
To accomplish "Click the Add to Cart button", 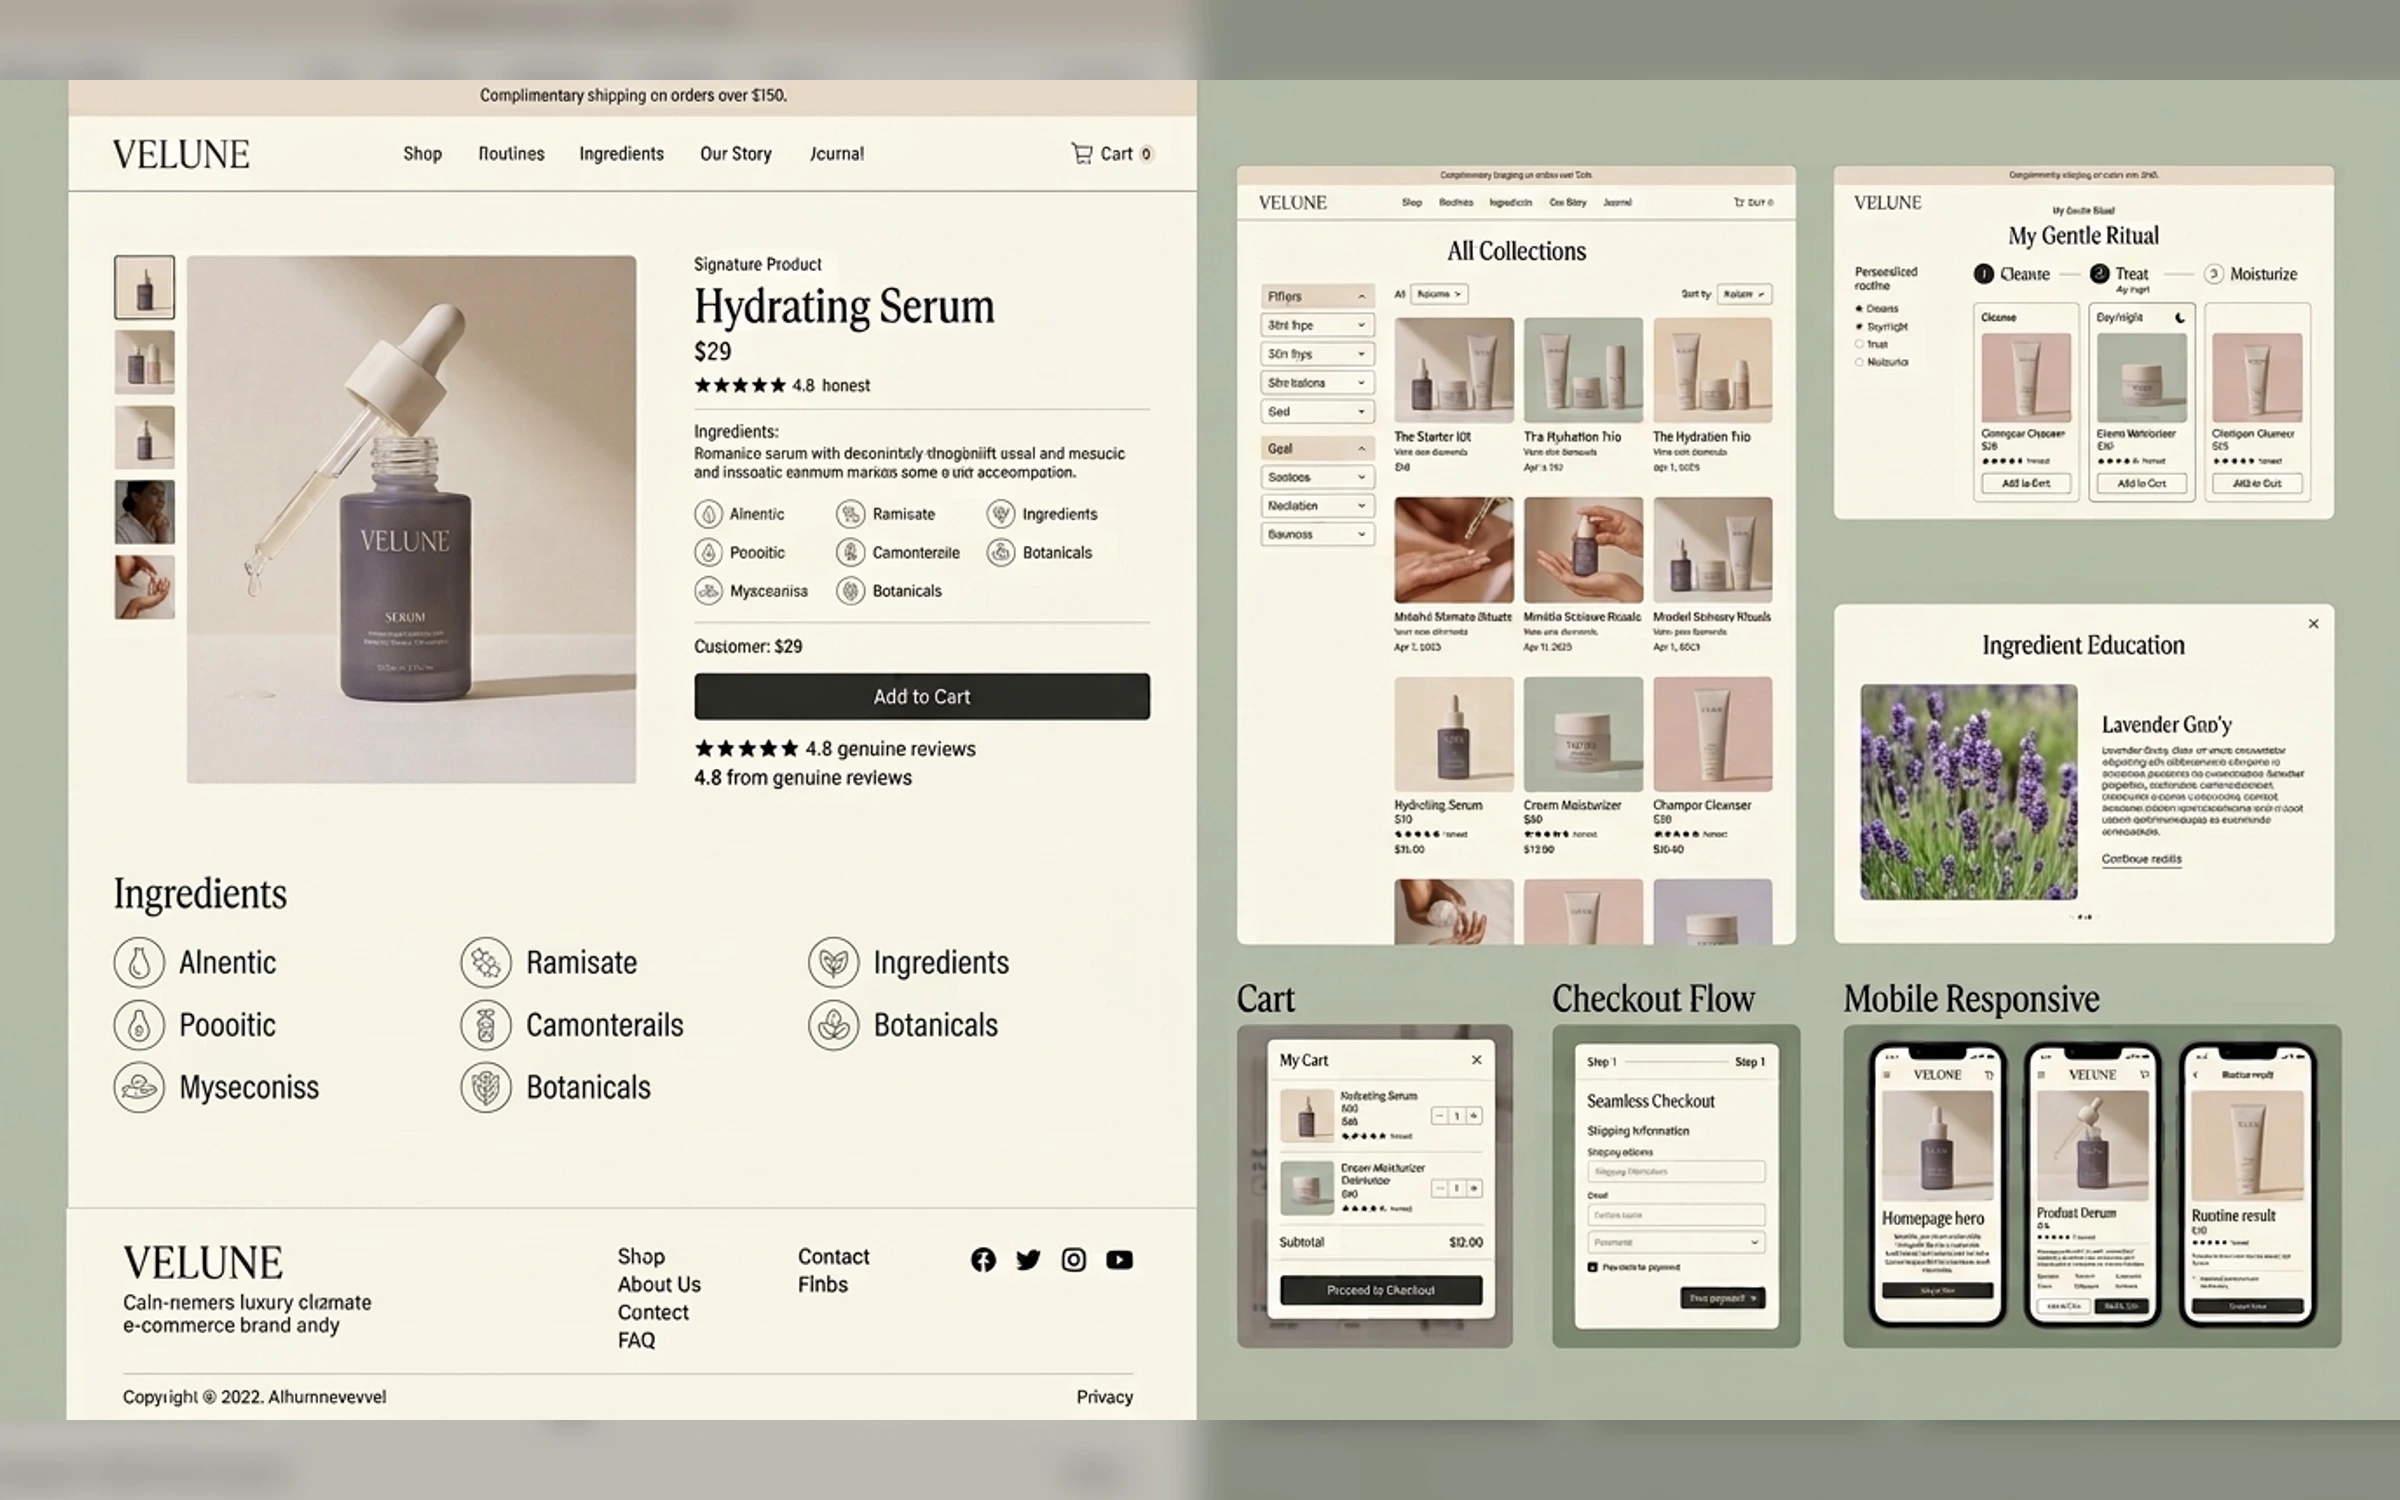I will coord(922,696).
